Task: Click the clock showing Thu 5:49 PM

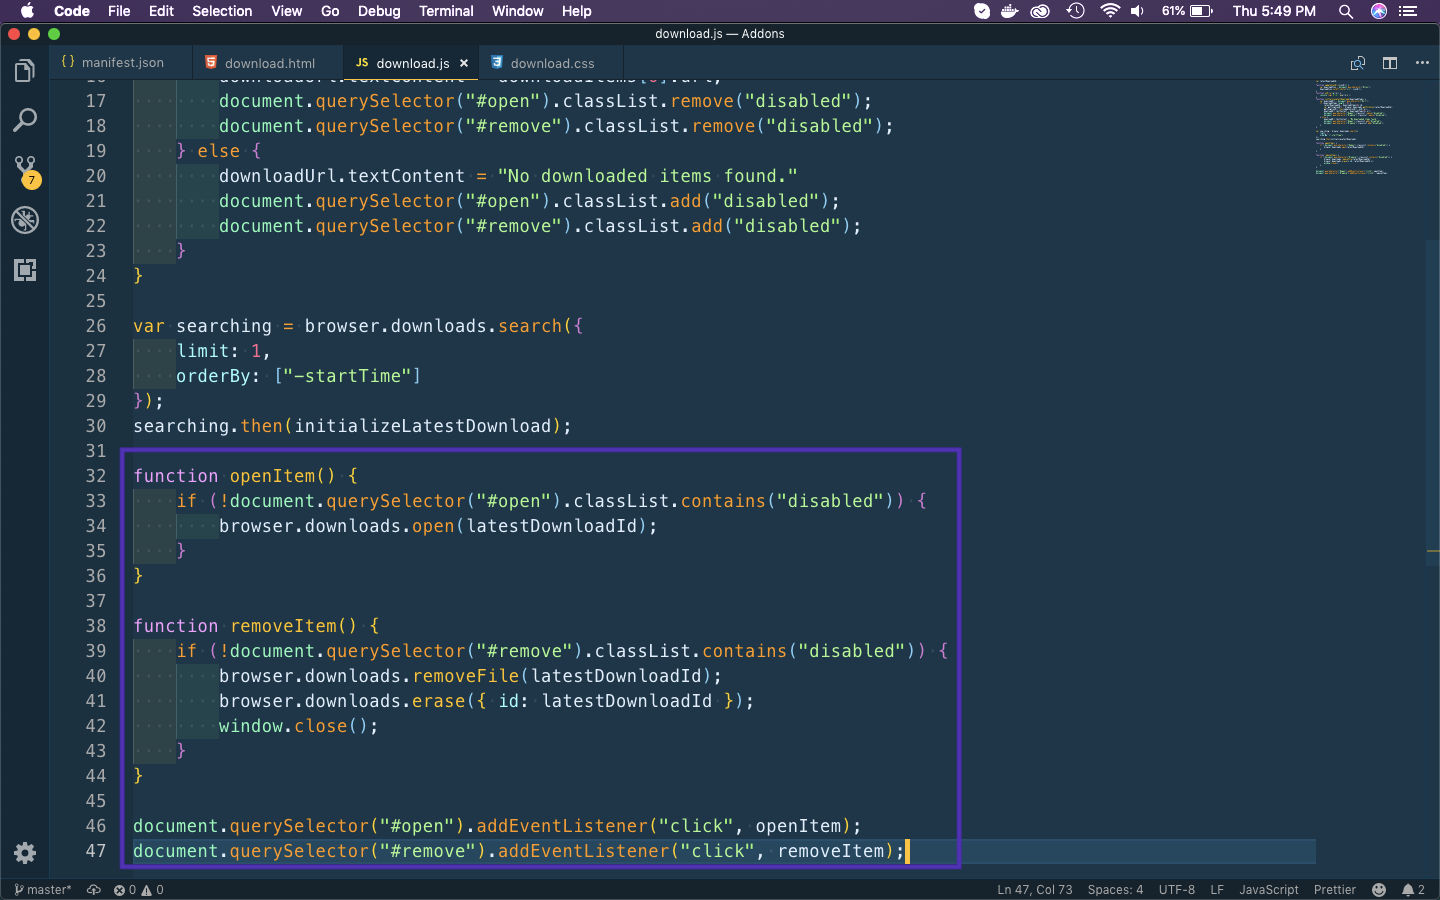Action: (1274, 11)
